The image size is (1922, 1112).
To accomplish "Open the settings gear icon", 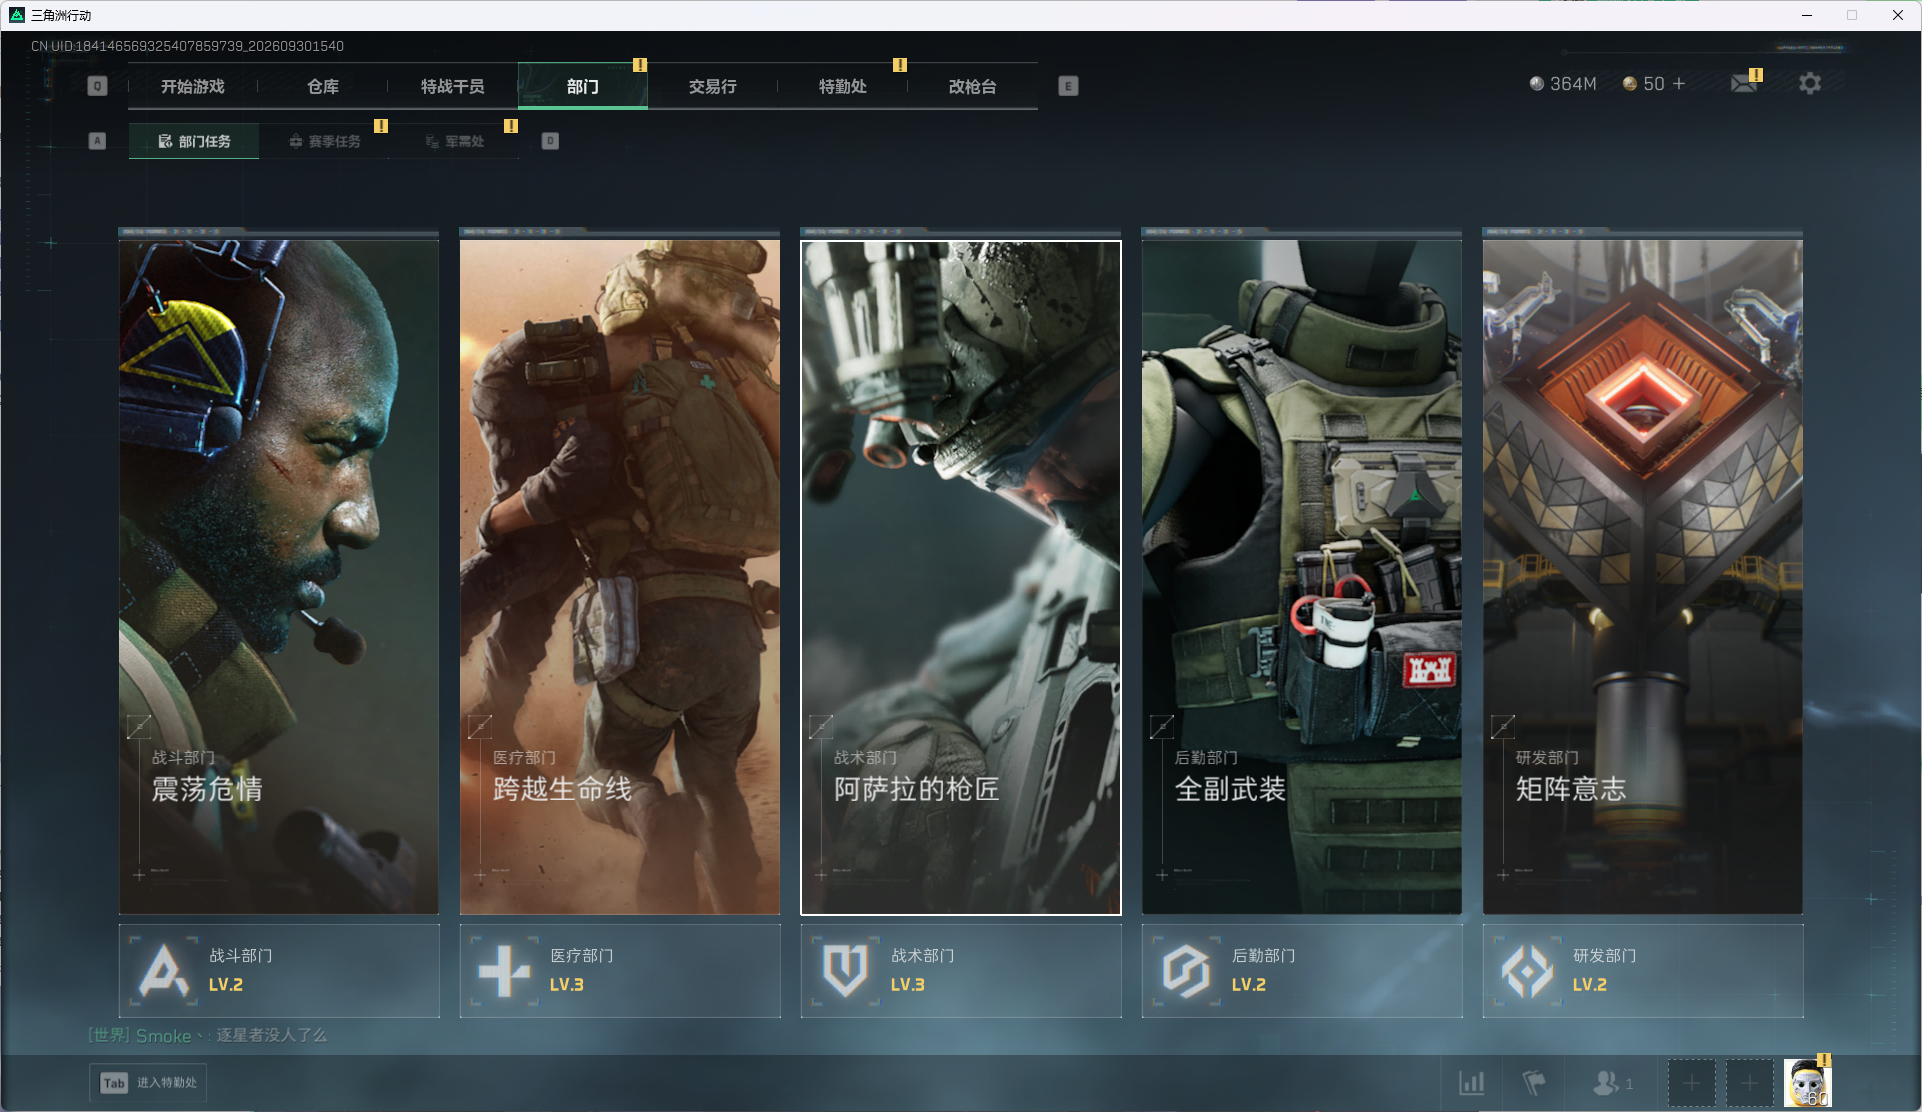I will [x=1809, y=84].
